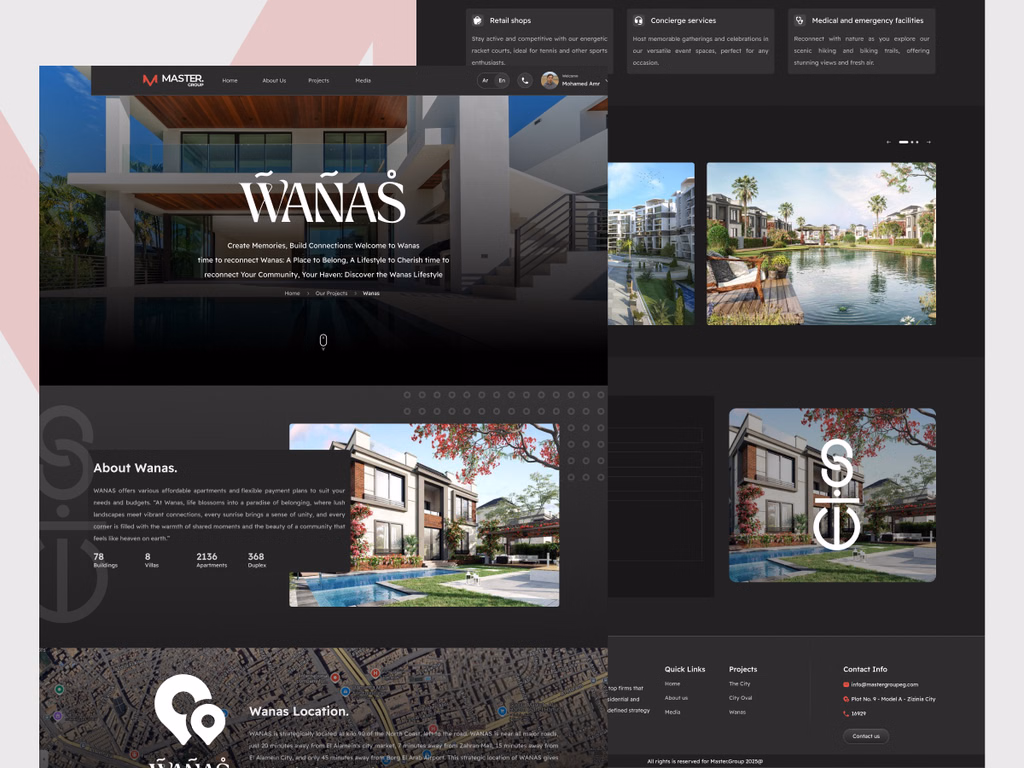Image resolution: width=1024 pixels, height=768 pixels.
Task: Click the phone call icon in header
Action: (x=525, y=81)
